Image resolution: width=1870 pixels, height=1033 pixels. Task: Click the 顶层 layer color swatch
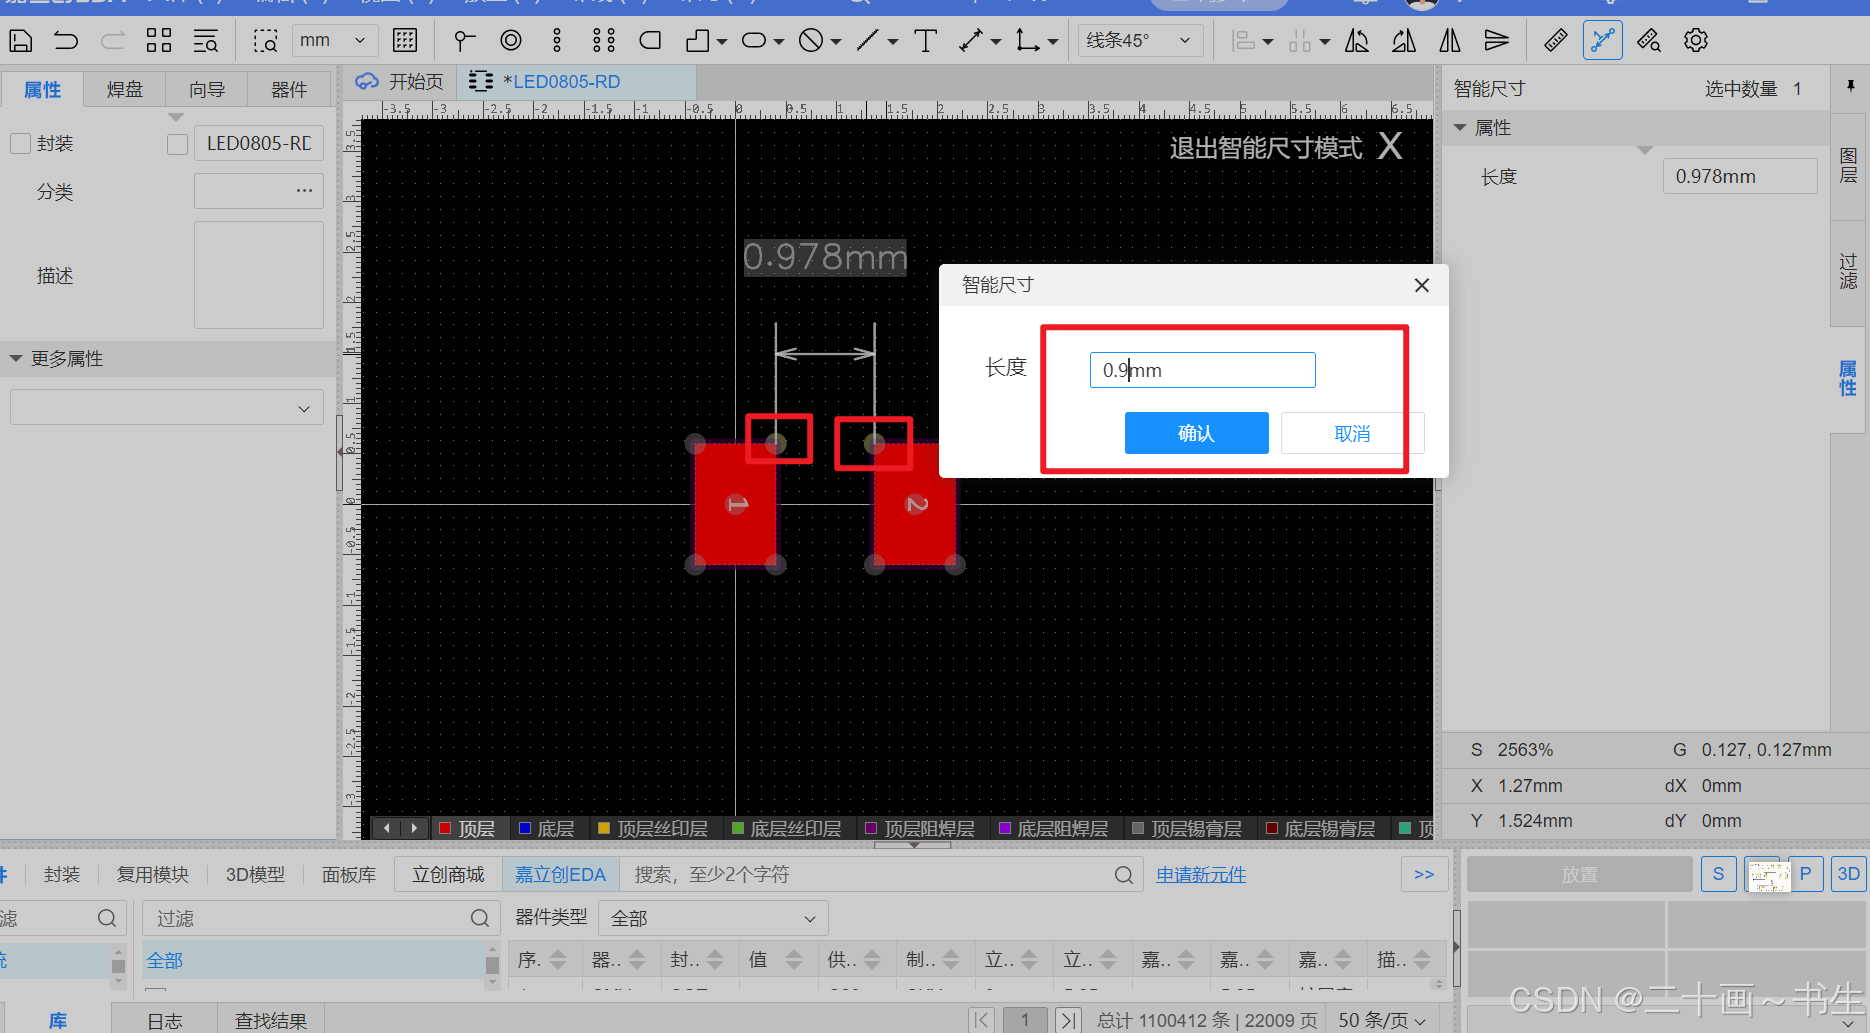click(x=445, y=828)
